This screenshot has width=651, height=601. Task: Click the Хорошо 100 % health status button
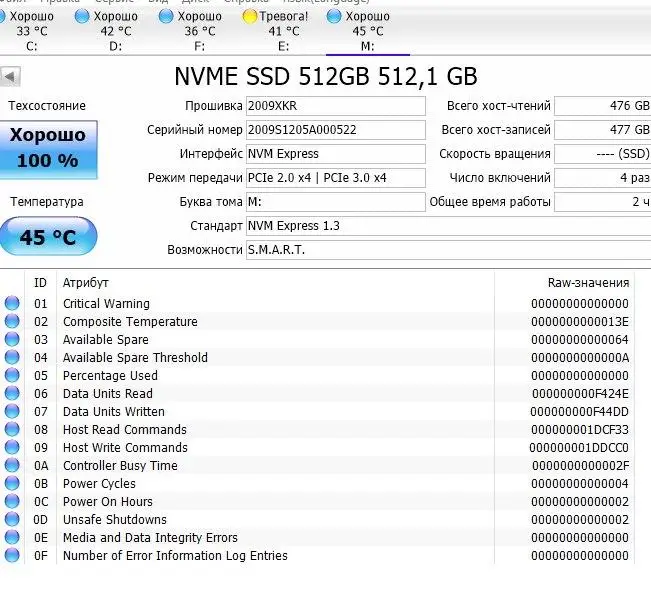[x=49, y=149]
